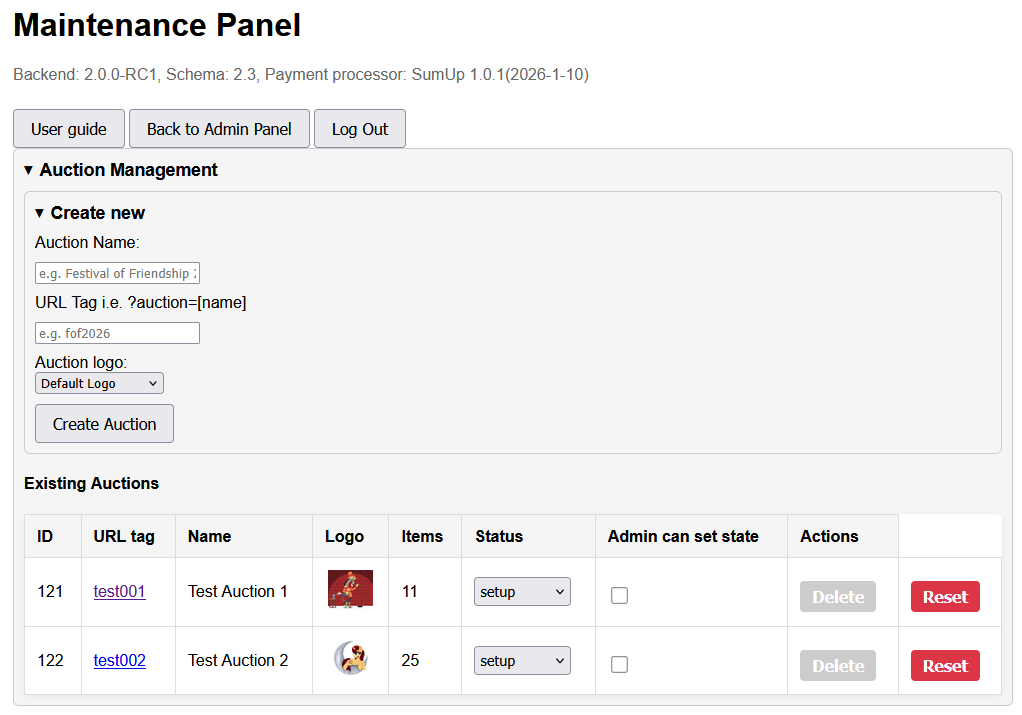
Task: Open the User guide
Action: point(68,128)
